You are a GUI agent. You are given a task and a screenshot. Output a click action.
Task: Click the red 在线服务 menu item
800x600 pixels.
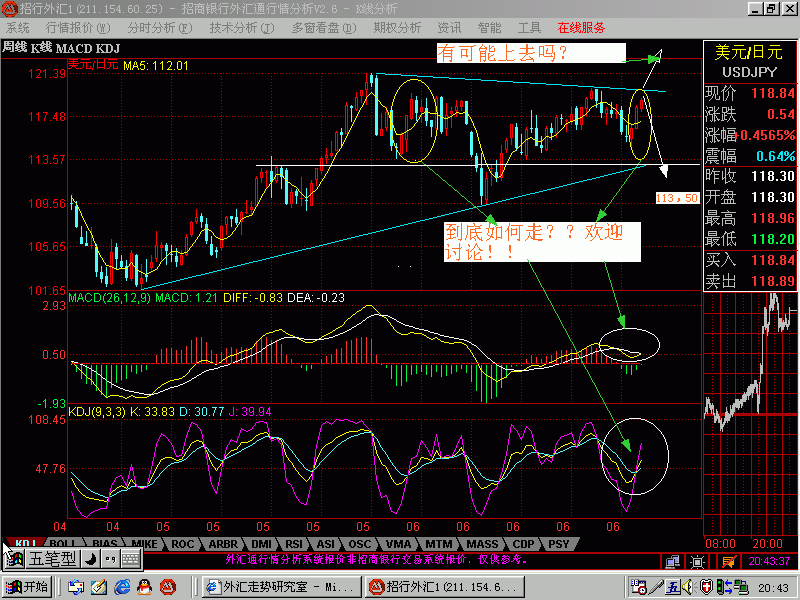[x=581, y=28]
